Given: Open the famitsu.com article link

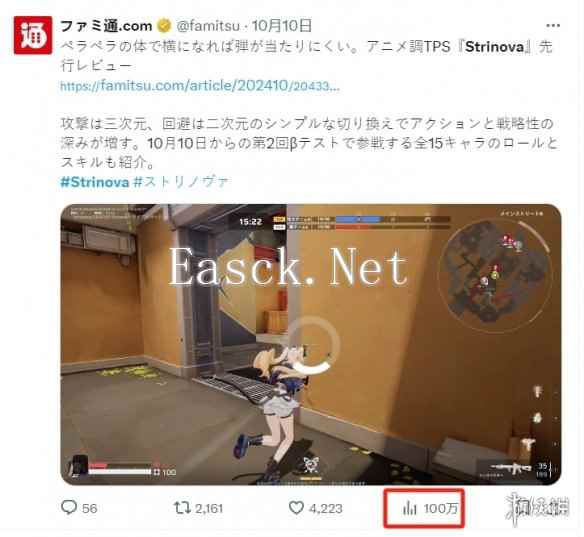Looking at the screenshot, I should coord(200,86).
